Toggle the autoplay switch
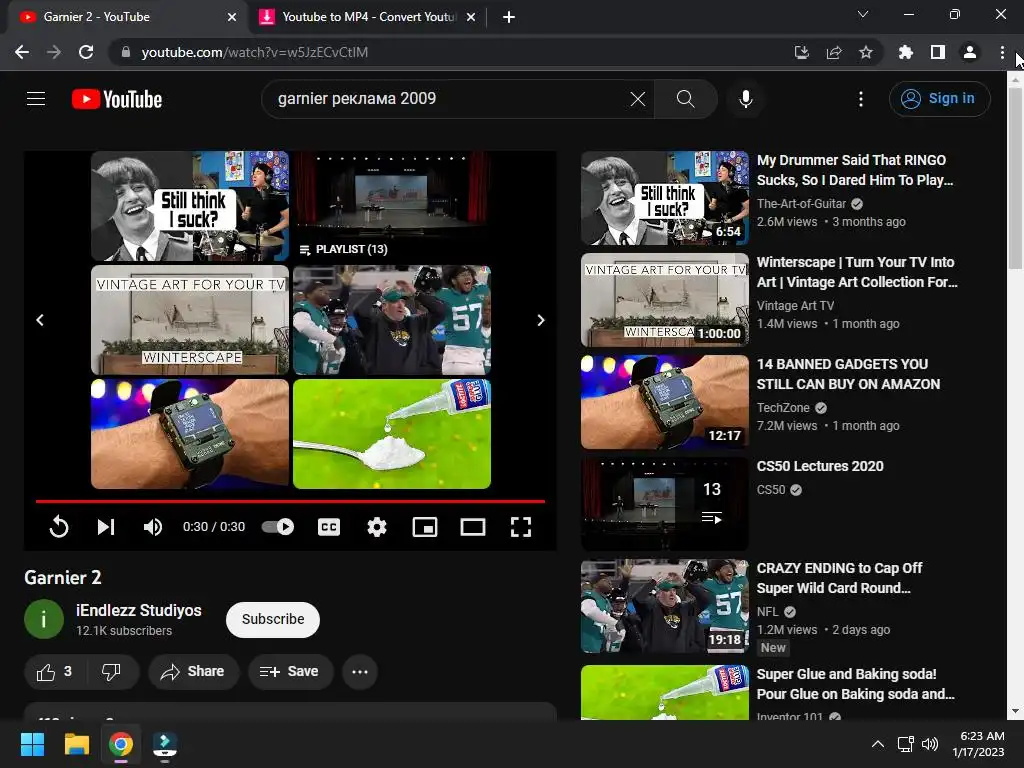Image resolution: width=1024 pixels, height=768 pixels. 278,526
